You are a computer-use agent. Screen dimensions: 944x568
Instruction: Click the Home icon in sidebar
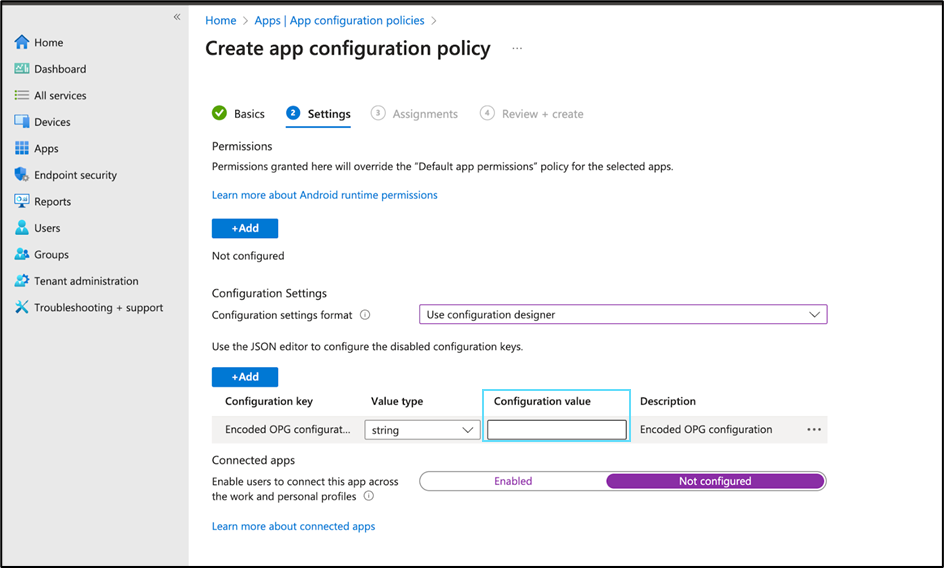(x=22, y=43)
